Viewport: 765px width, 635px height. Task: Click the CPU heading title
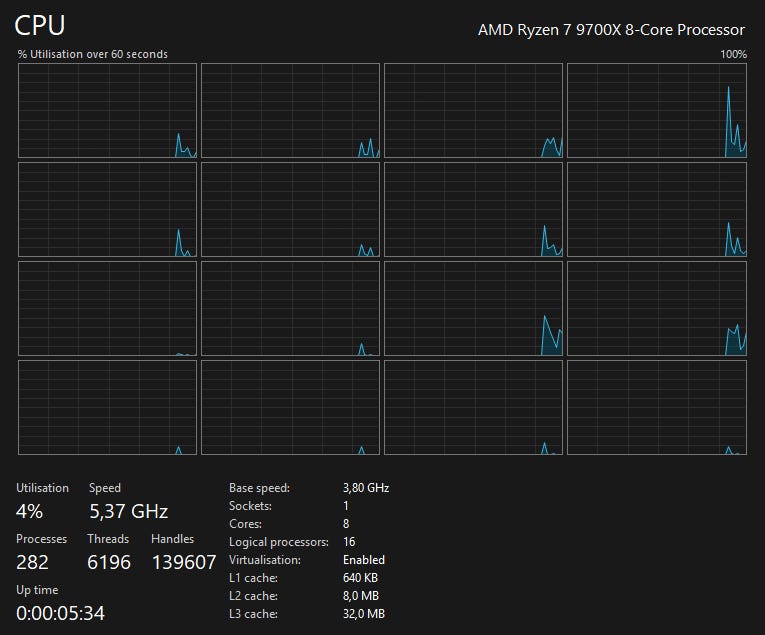coord(40,25)
